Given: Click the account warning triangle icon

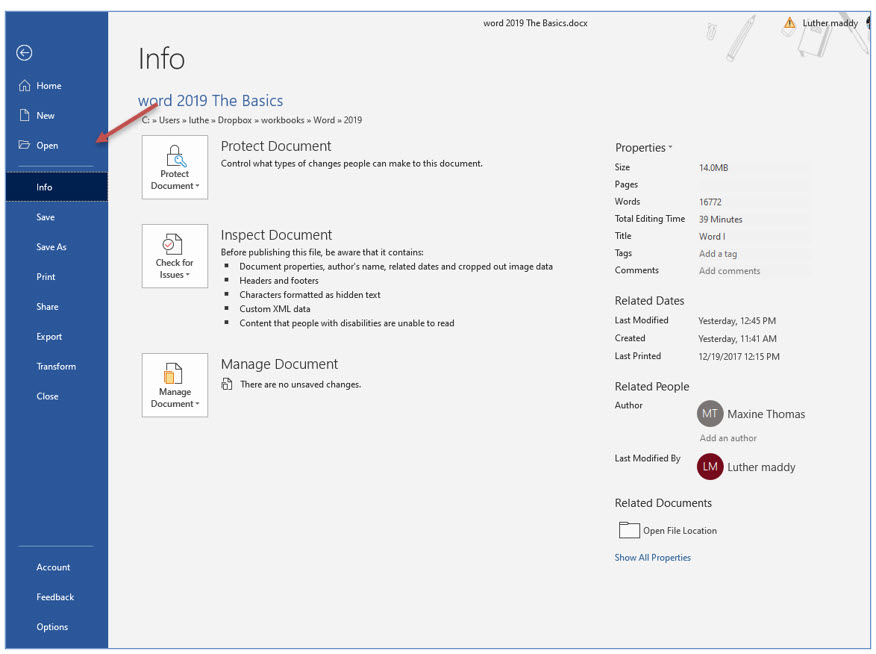Looking at the screenshot, I should pos(789,23).
